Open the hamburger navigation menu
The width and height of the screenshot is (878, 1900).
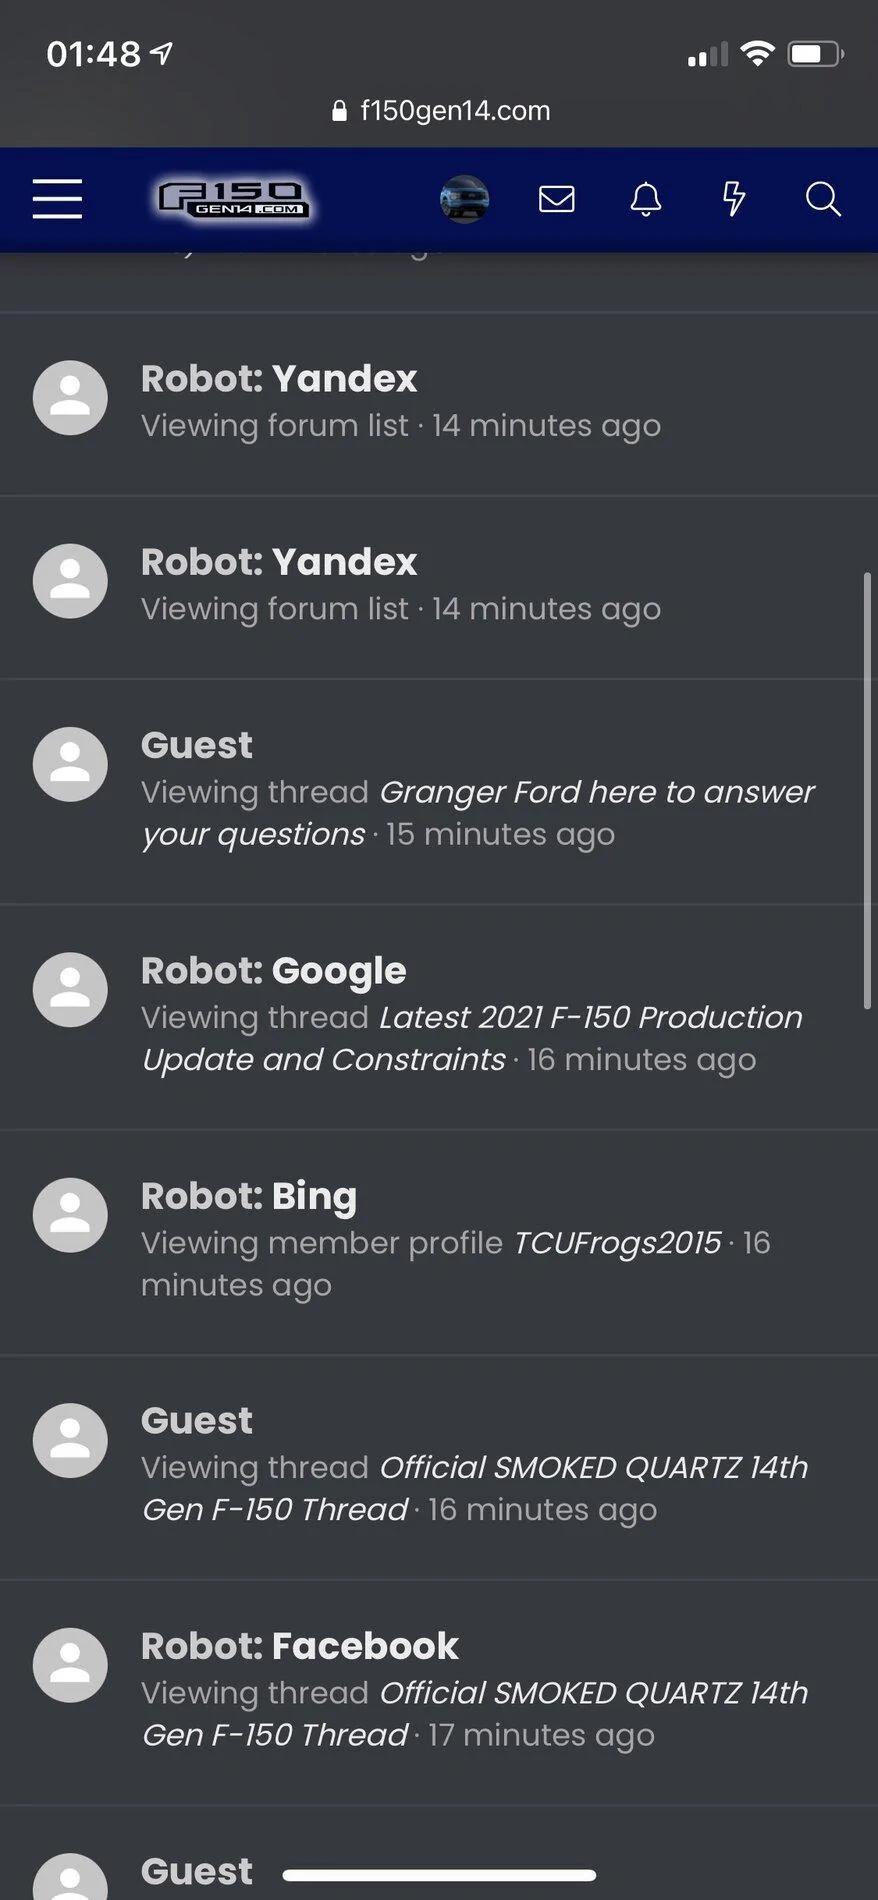click(57, 199)
